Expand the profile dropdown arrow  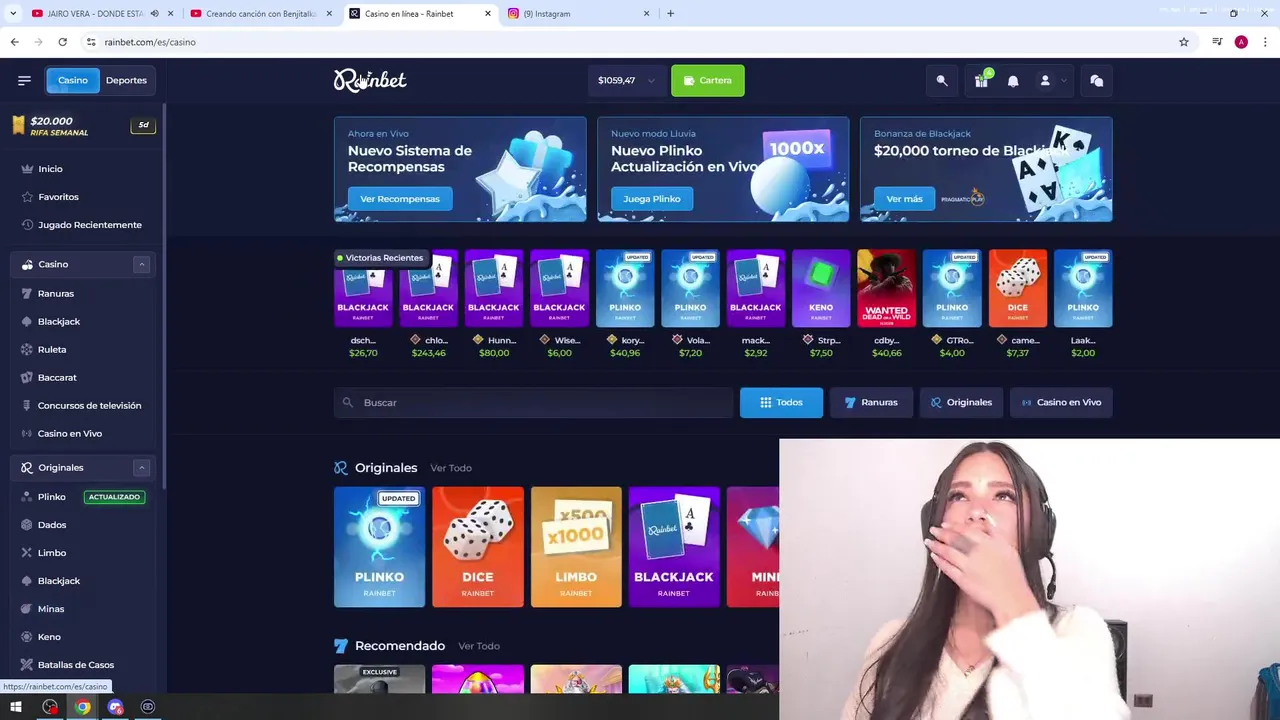(1064, 81)
